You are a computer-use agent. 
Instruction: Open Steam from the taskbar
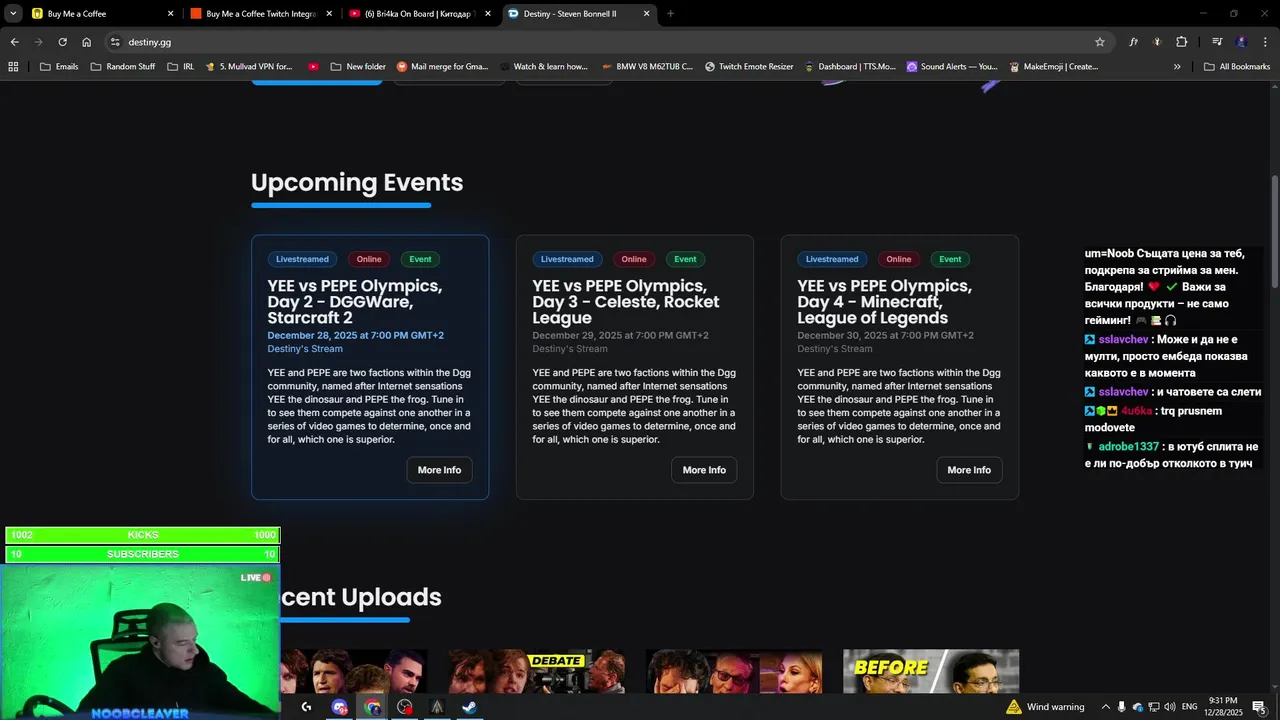click(469, 707)
